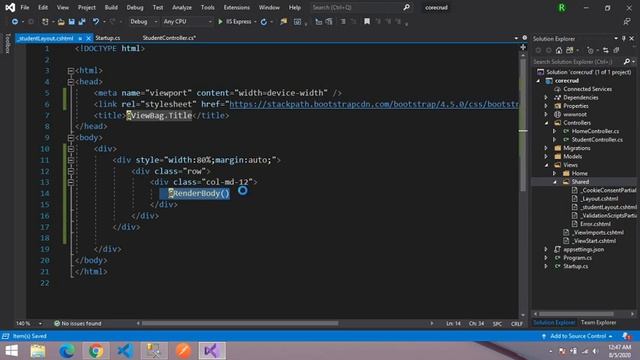
Task: Click the notifications icon in status bar
Action: click(626, 336)
